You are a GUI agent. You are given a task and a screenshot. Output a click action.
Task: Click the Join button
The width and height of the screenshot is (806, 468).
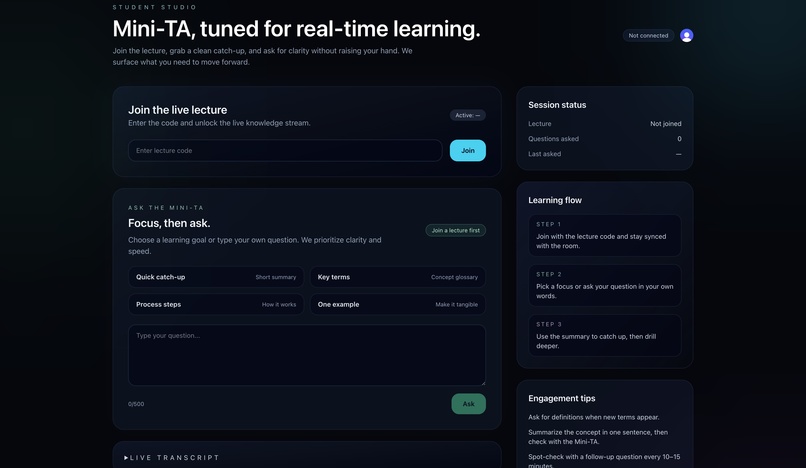pos(468,151)
